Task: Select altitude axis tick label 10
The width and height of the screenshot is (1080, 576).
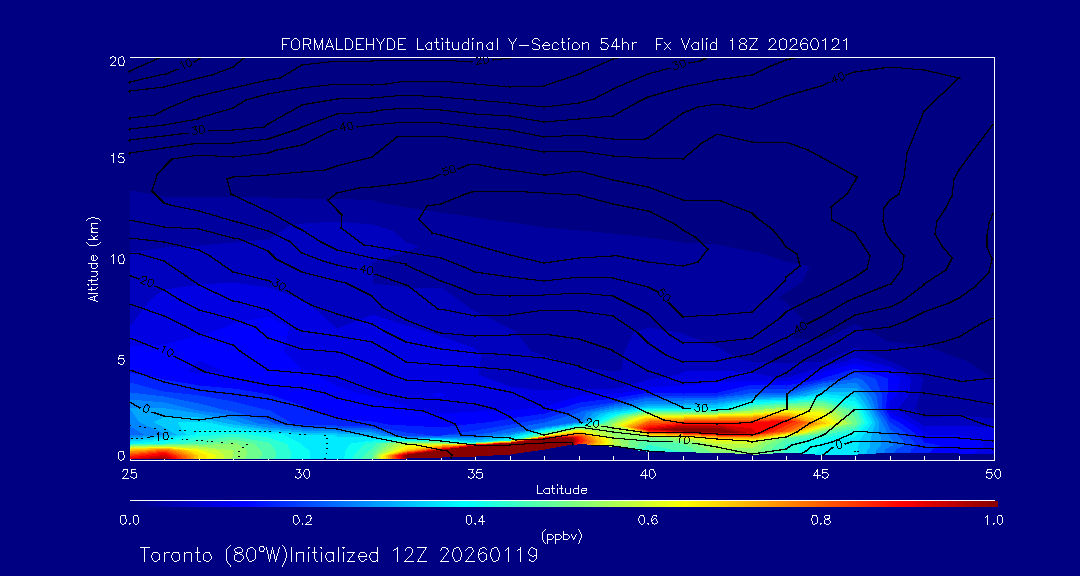Action: click(116, 259)
